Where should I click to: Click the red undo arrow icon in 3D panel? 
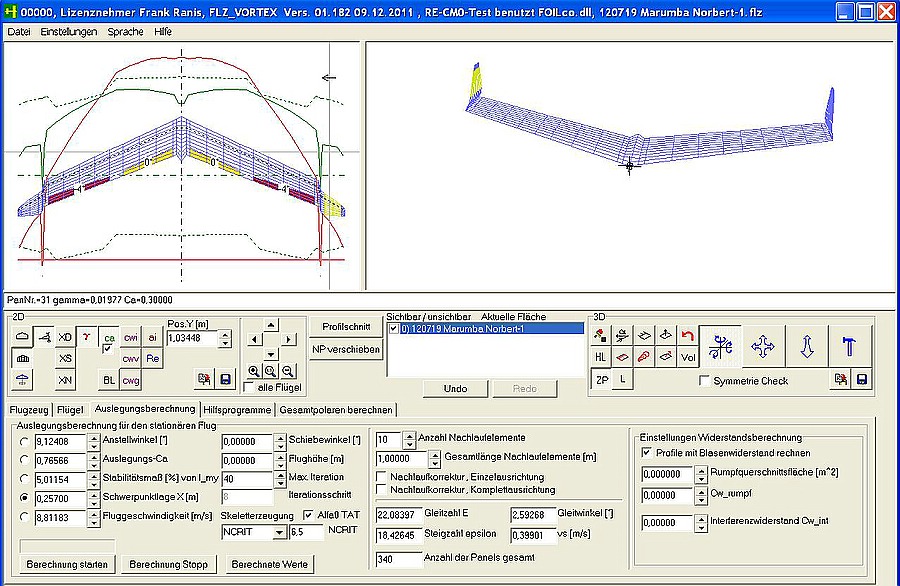688,335
